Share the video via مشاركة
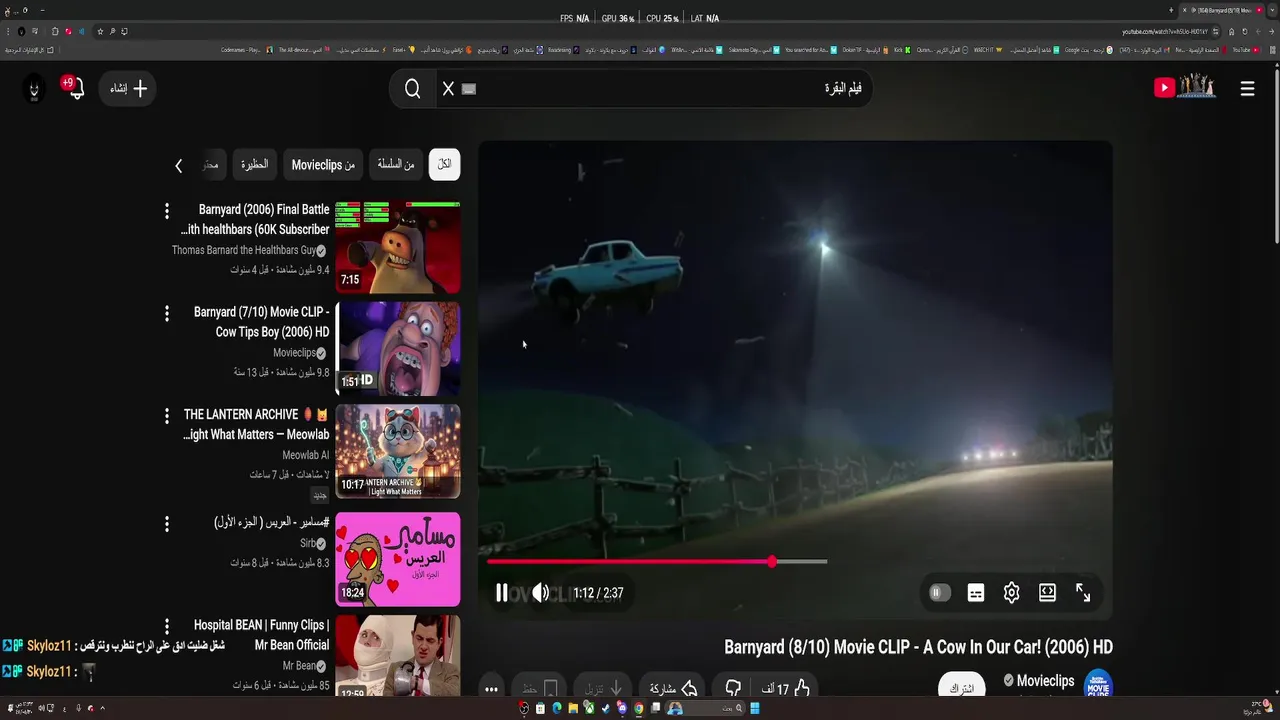1280x720 pixels. 672,688
